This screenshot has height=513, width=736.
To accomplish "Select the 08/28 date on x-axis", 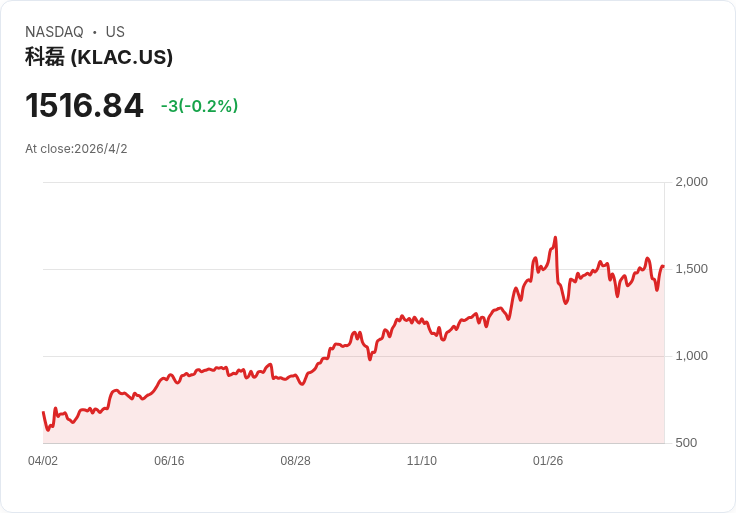I will click(295, 461).
